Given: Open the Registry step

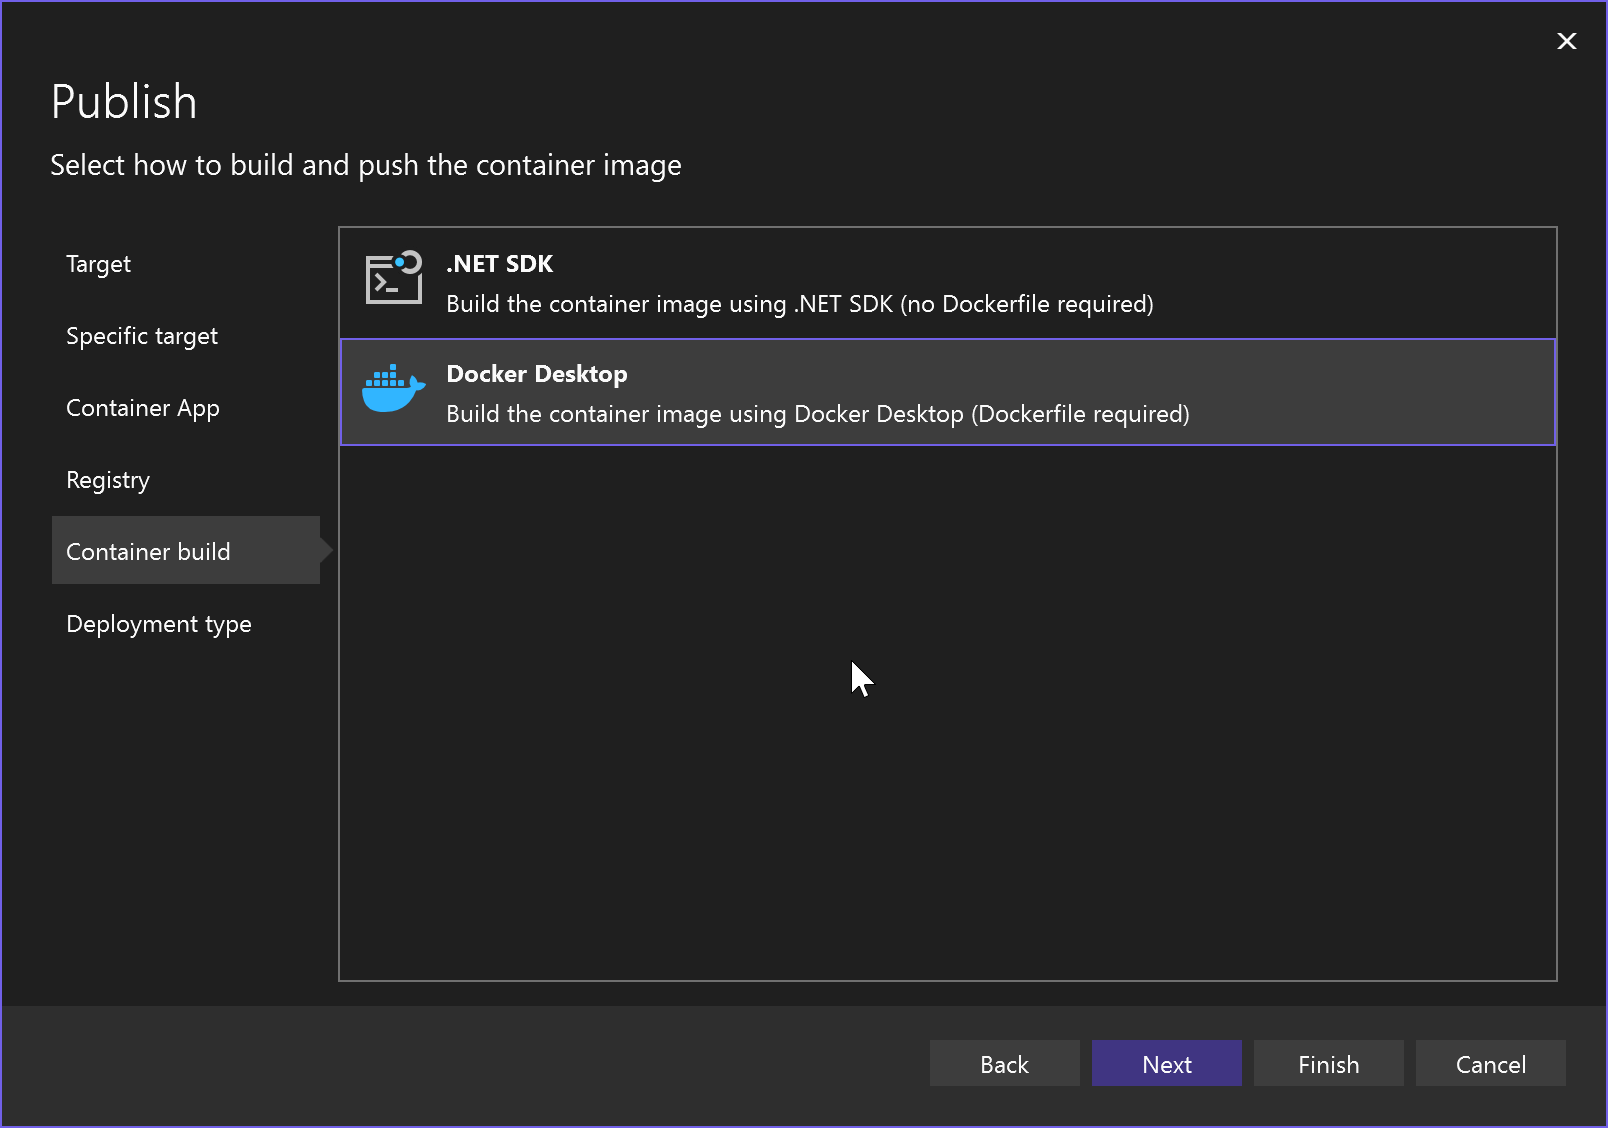Looking at the screenshot, I should coord(107,479).
